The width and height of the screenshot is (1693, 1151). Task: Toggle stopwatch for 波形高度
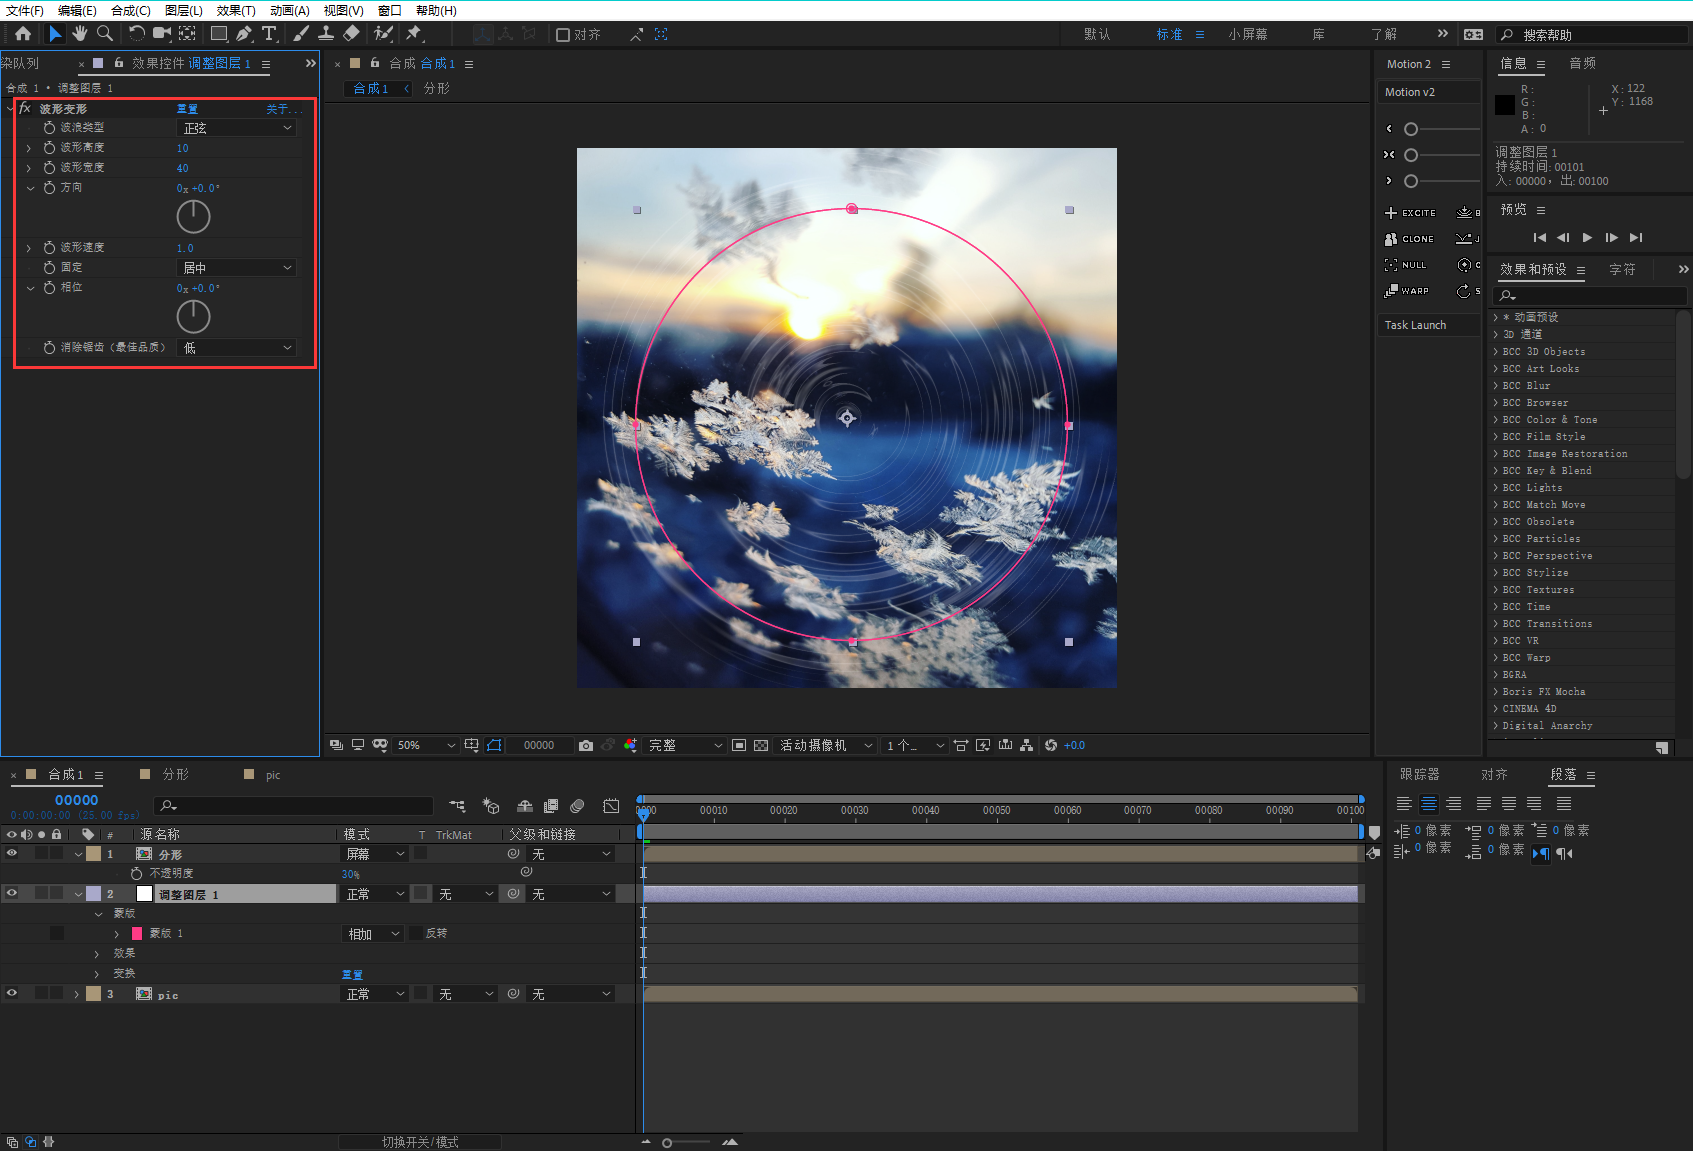click(49, 148)
